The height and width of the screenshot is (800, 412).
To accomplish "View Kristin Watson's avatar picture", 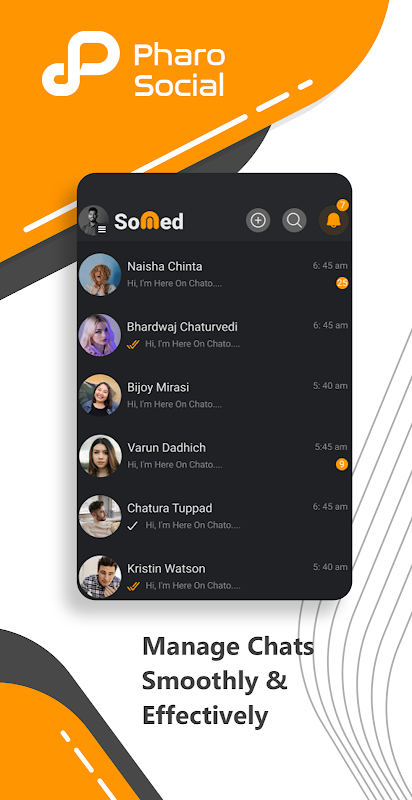I will click(x=100, y=577).
